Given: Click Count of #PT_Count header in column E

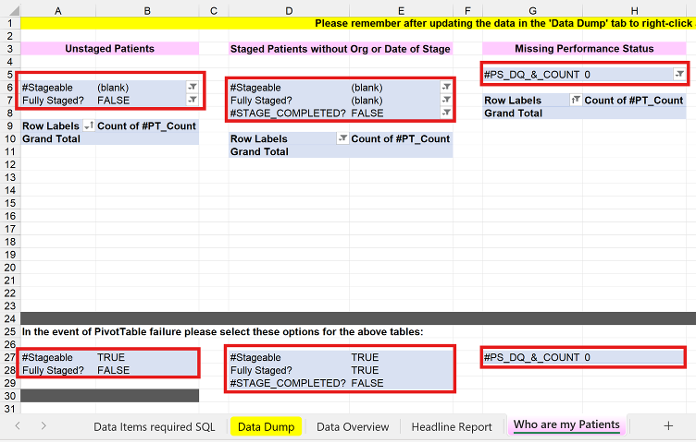Looking at the screenshot, I should [x=401, y=138].
